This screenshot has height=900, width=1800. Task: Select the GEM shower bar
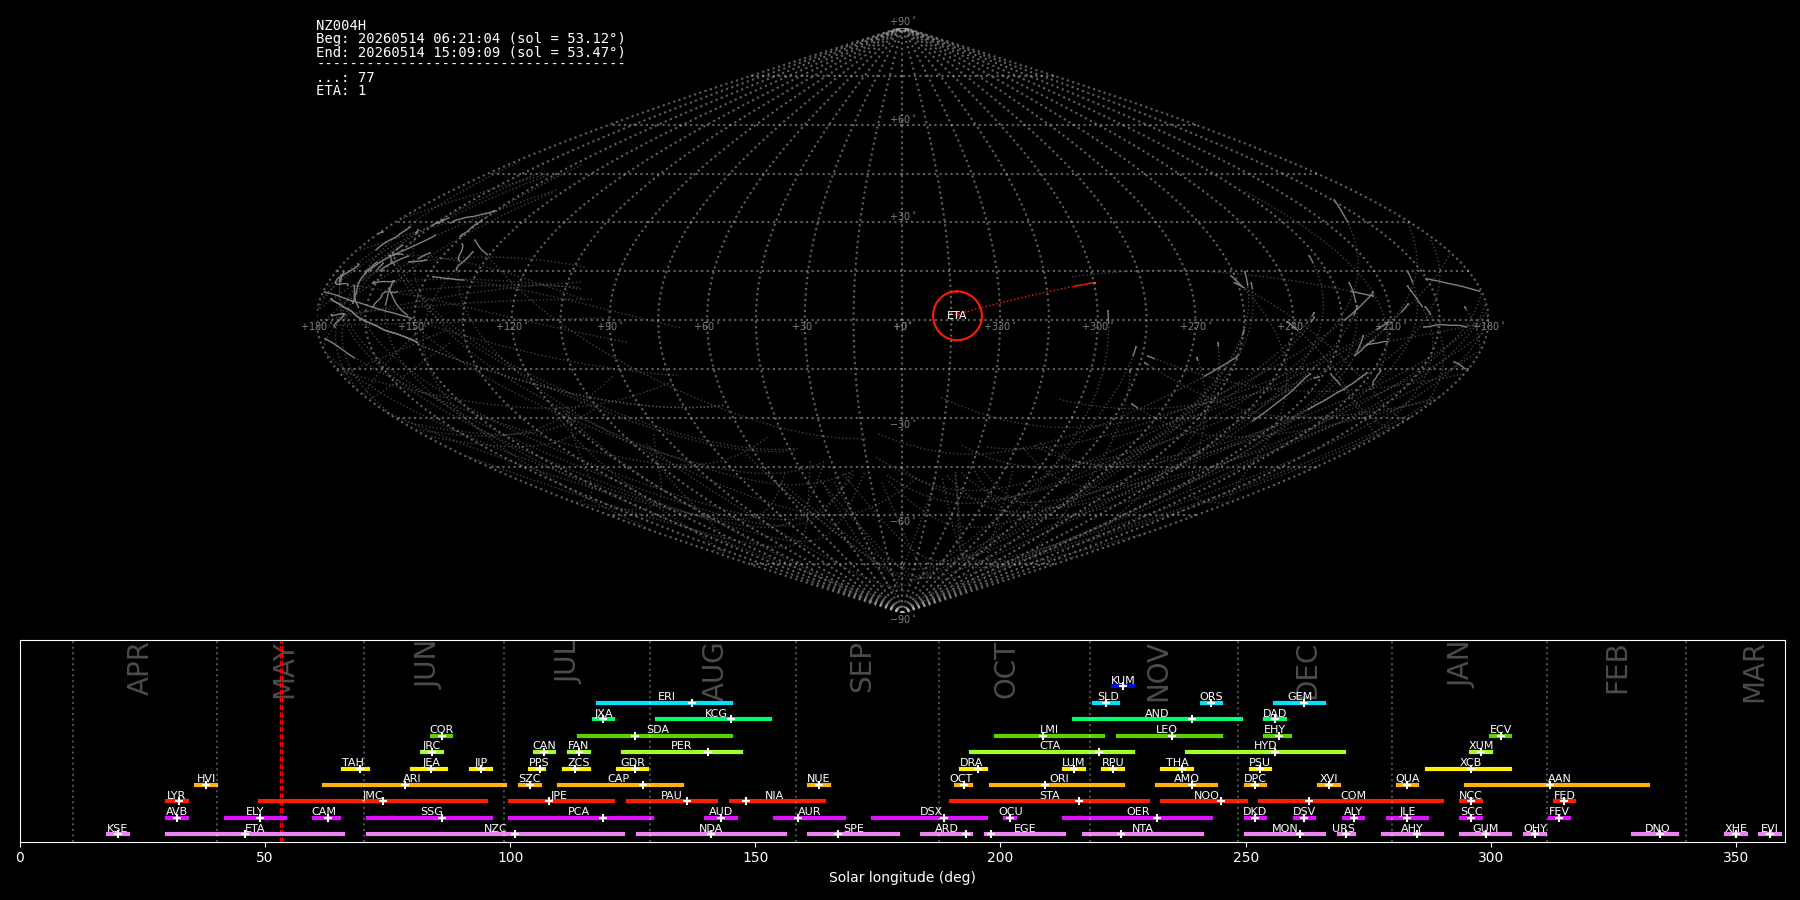[1299, 703]
